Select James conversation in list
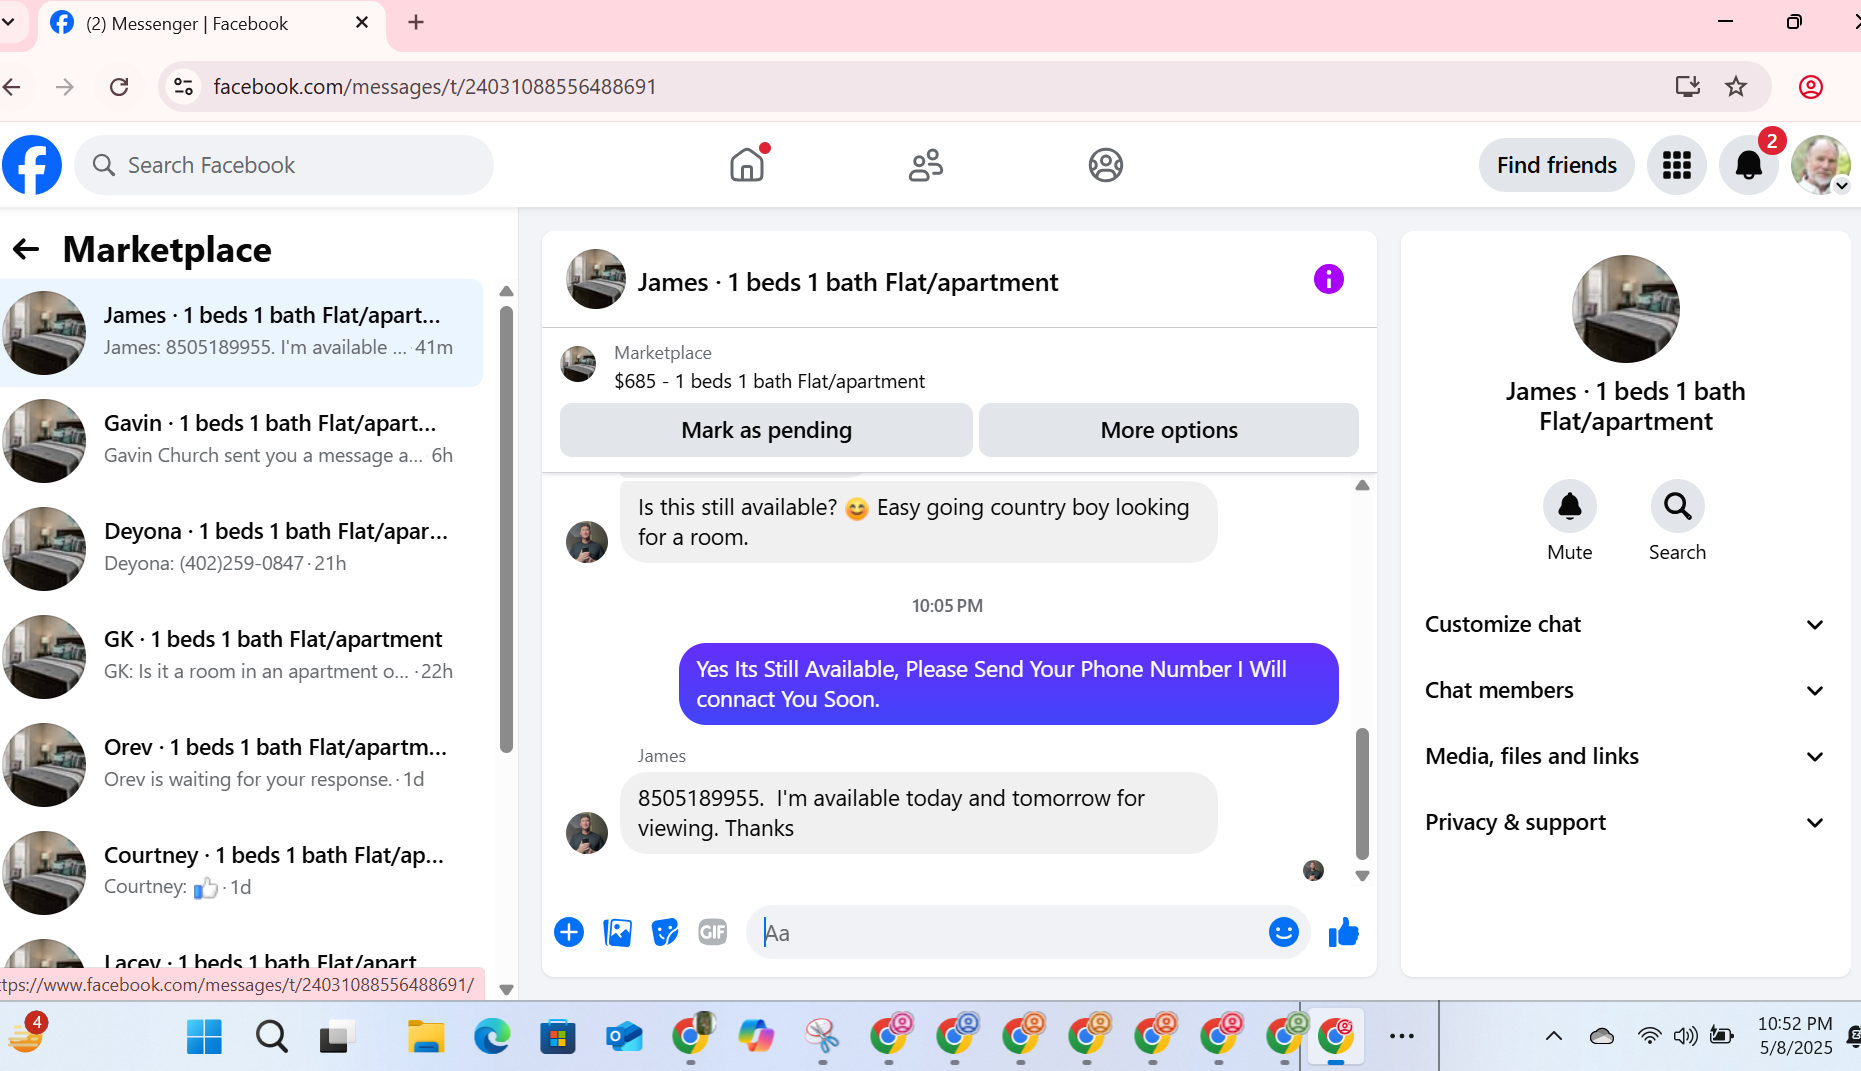The height and width of the screenshot is (1071, 1861). coord(241,333)
